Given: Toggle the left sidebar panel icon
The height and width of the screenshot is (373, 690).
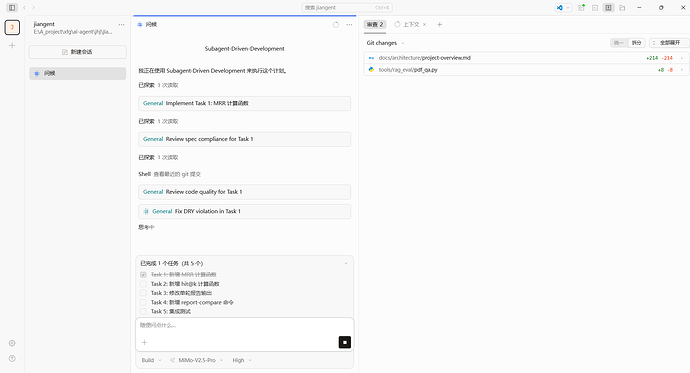Looking at the screenshot, I should point(12,7).
